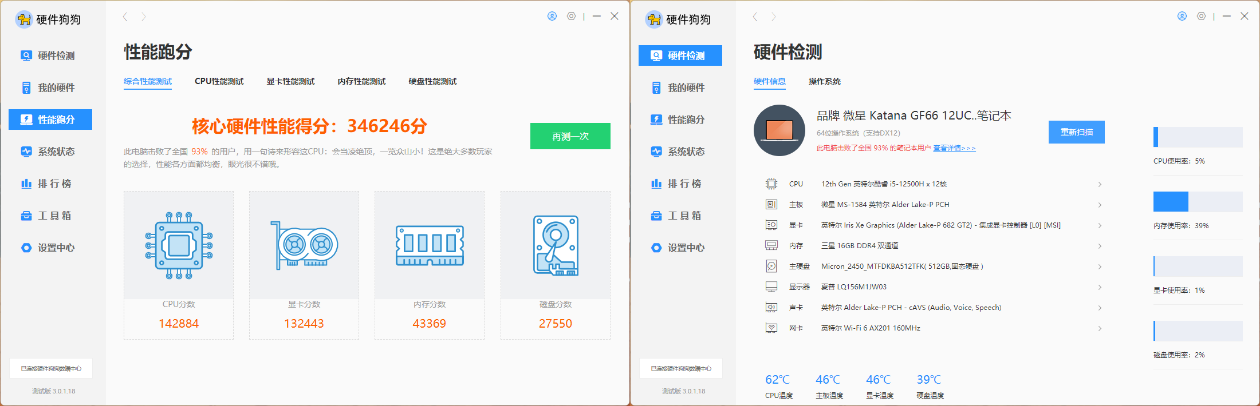Open 我的硬件 in the right window sidebar
Image resolution: width=1260 pixels, height=406 pixels.
coord(680,88)
